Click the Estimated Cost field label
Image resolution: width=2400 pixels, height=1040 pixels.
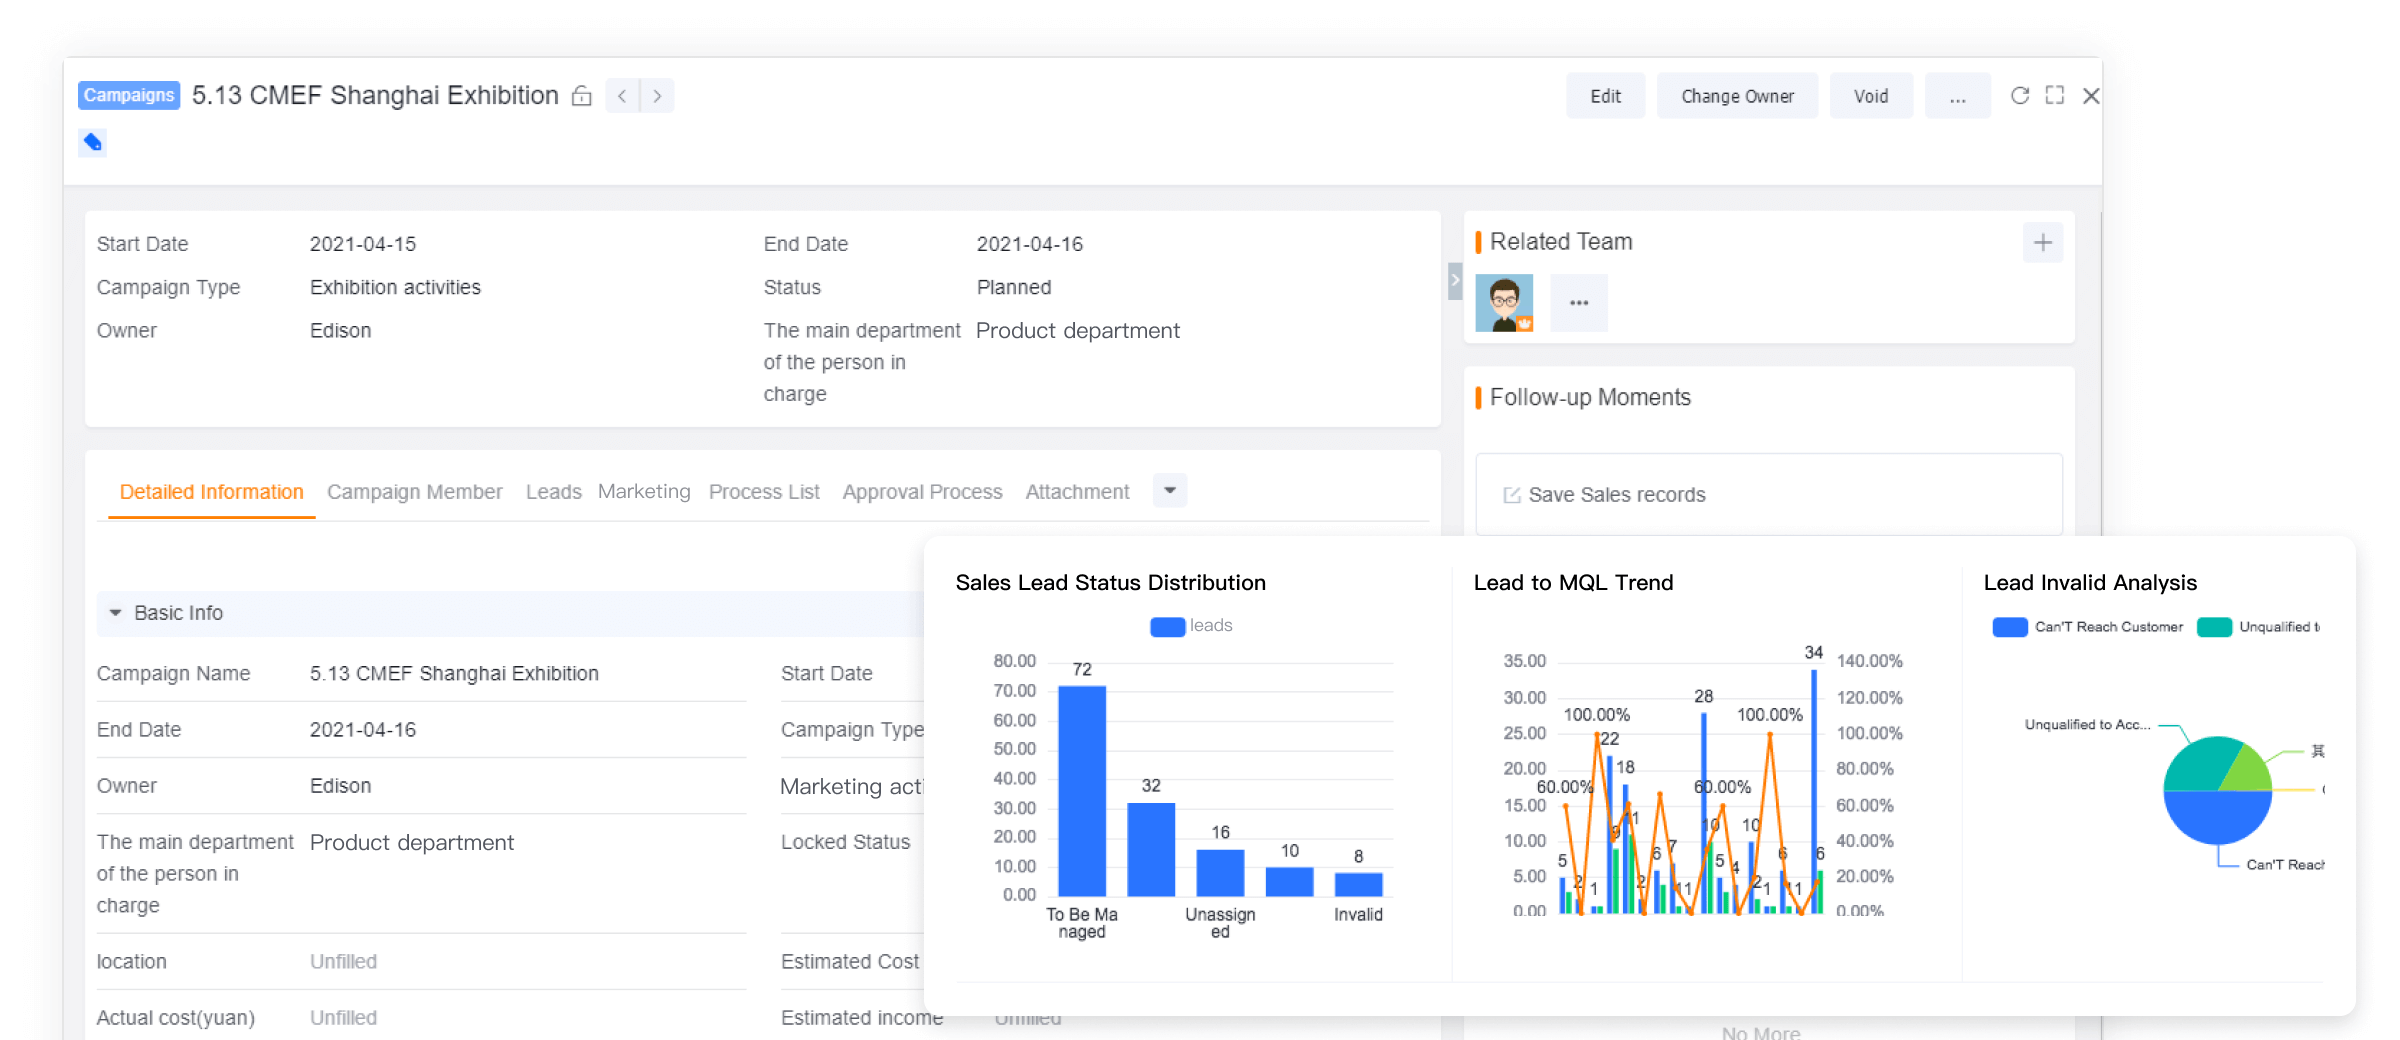click(849, 962)
